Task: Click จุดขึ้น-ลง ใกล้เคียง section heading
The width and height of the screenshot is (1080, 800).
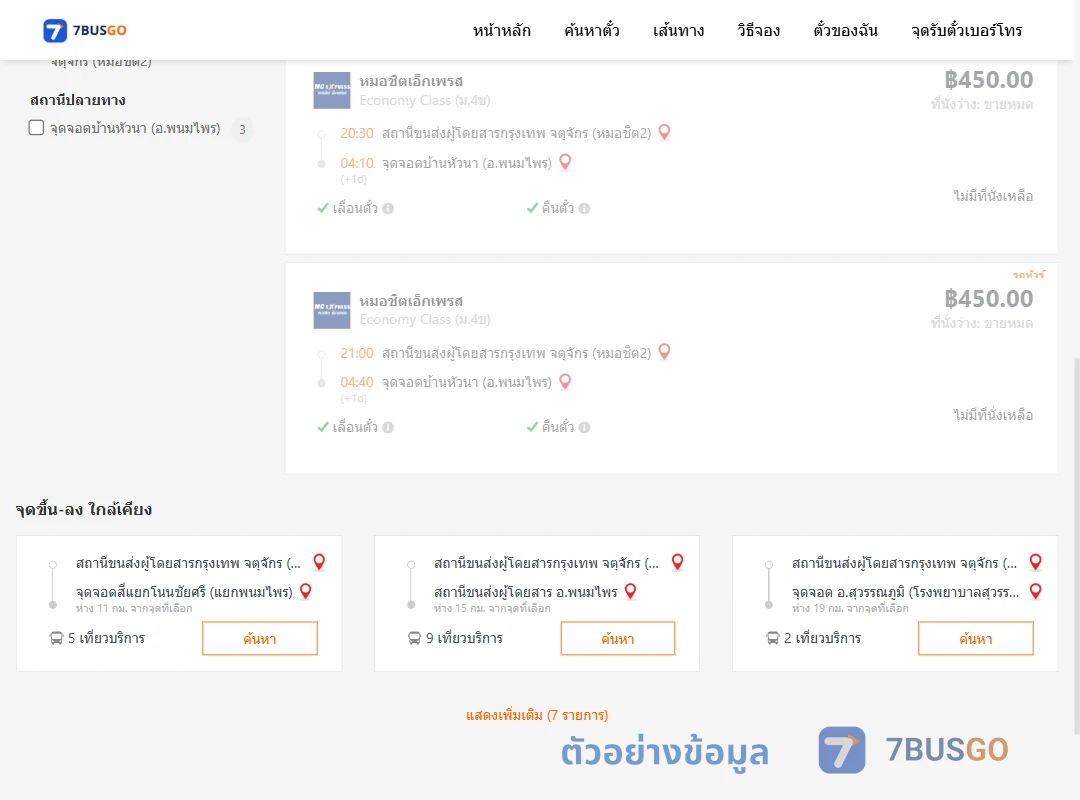Action: point(84,509)
